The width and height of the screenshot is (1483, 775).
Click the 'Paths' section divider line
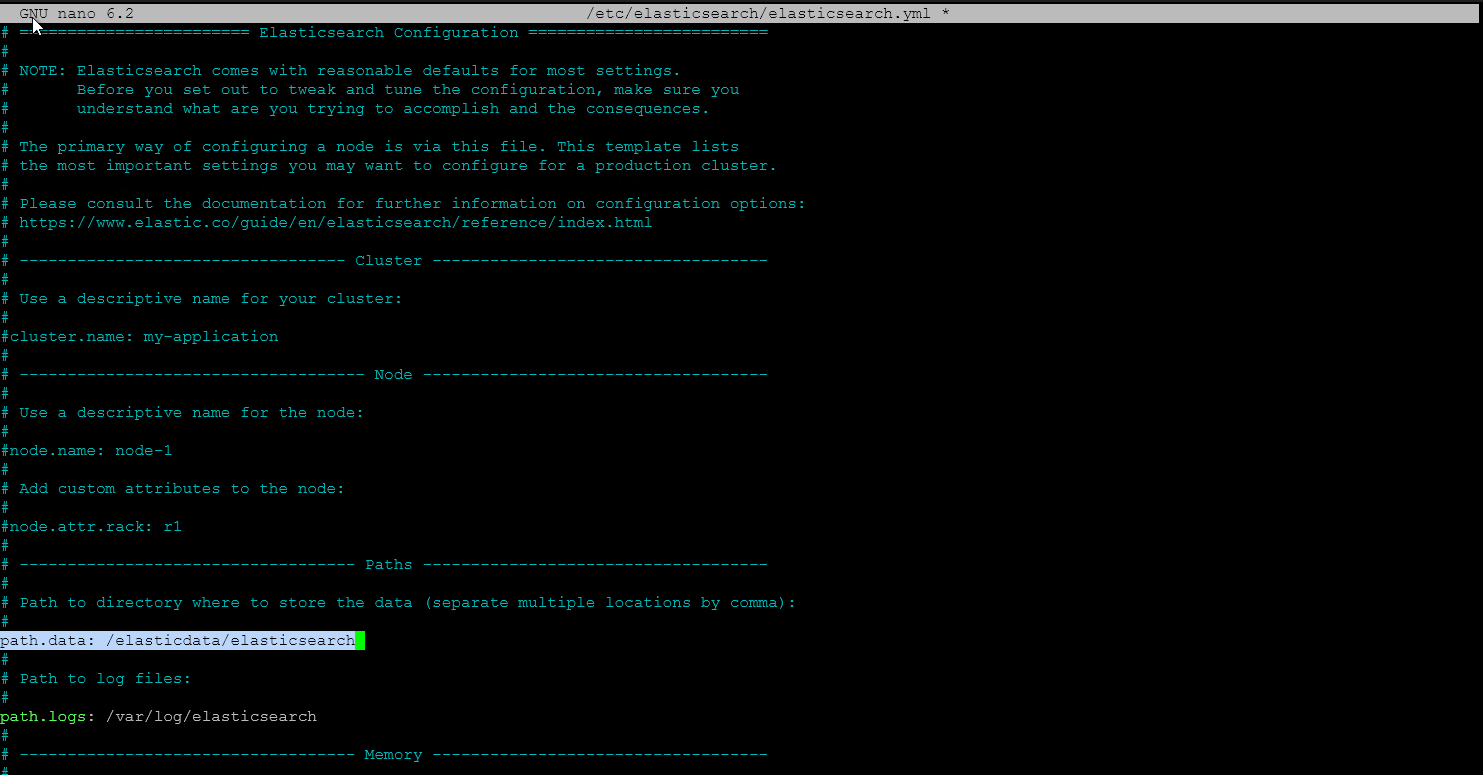[x=384, y=565]
